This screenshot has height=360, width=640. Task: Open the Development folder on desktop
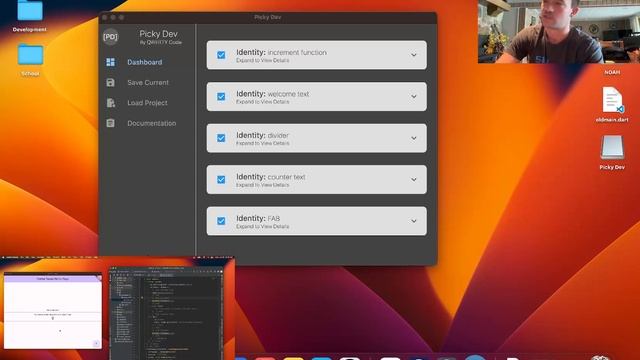(30, 11)
